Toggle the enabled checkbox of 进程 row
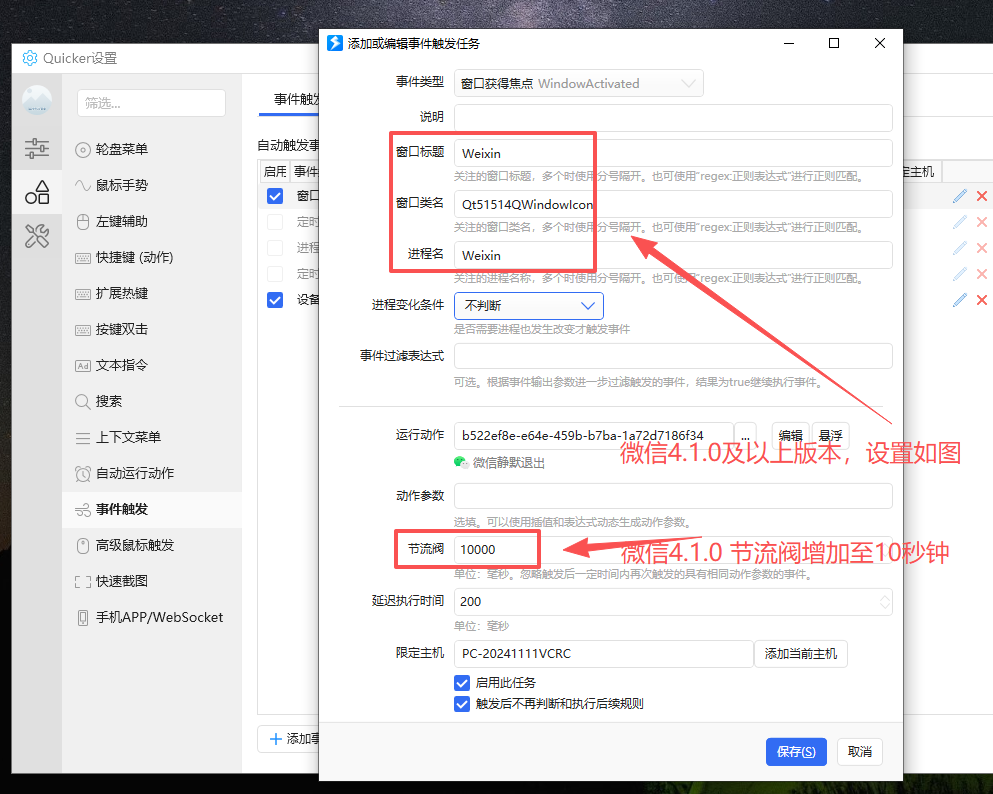The image size is (993, 794). (x=275, y=248)
